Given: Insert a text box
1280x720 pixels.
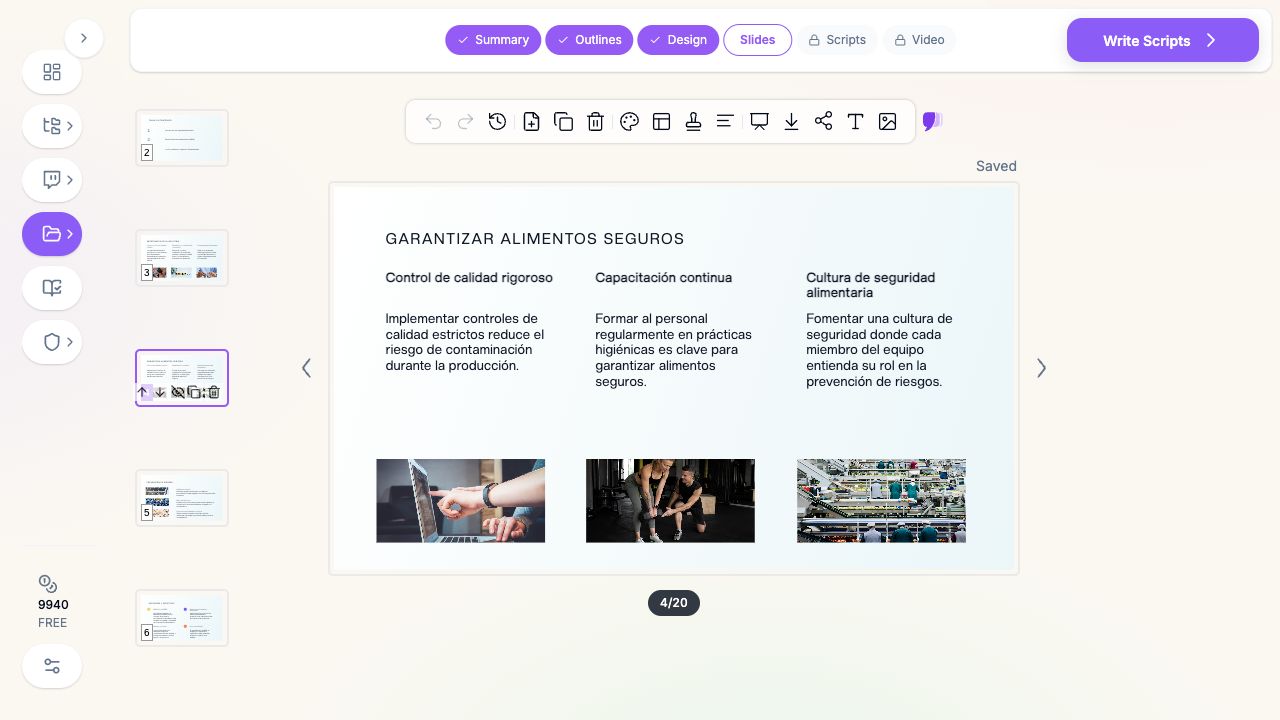Looking at the screenshot, I should (x=855, y=122).
